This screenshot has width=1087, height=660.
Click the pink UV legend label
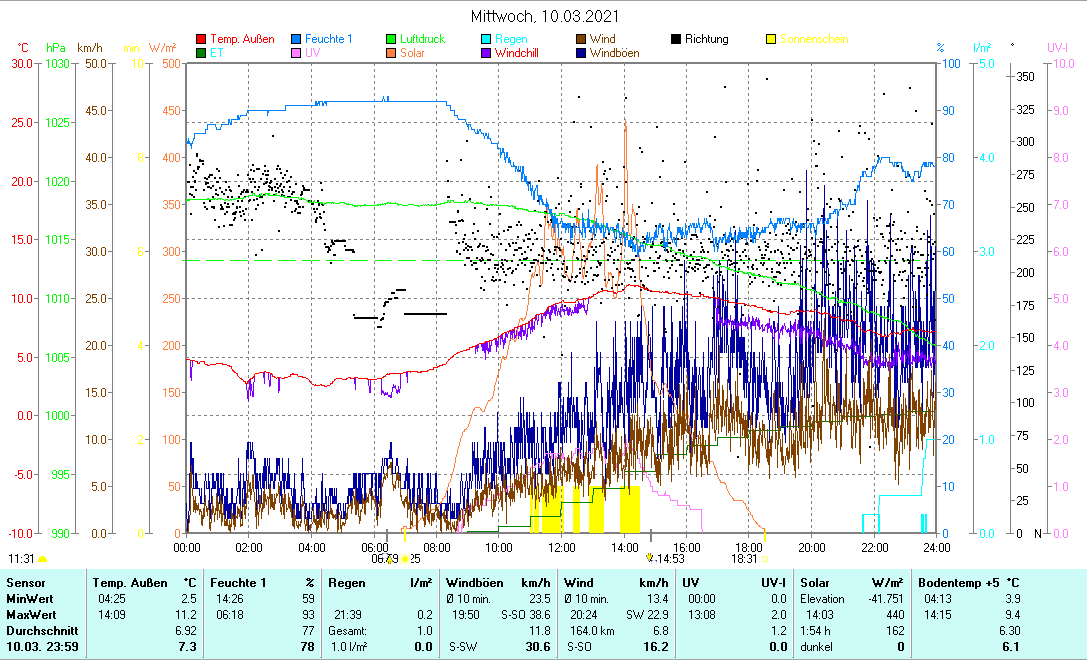point(313,53)
